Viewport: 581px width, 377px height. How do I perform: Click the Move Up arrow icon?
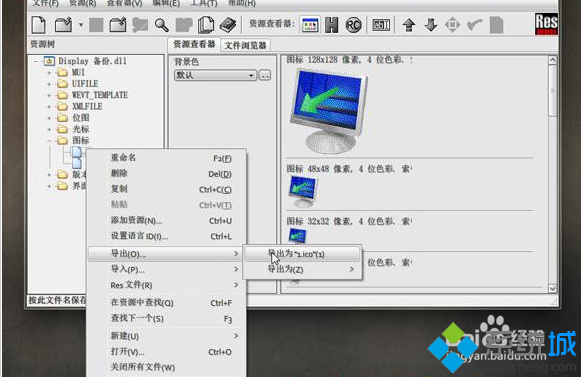coord(409,25)
